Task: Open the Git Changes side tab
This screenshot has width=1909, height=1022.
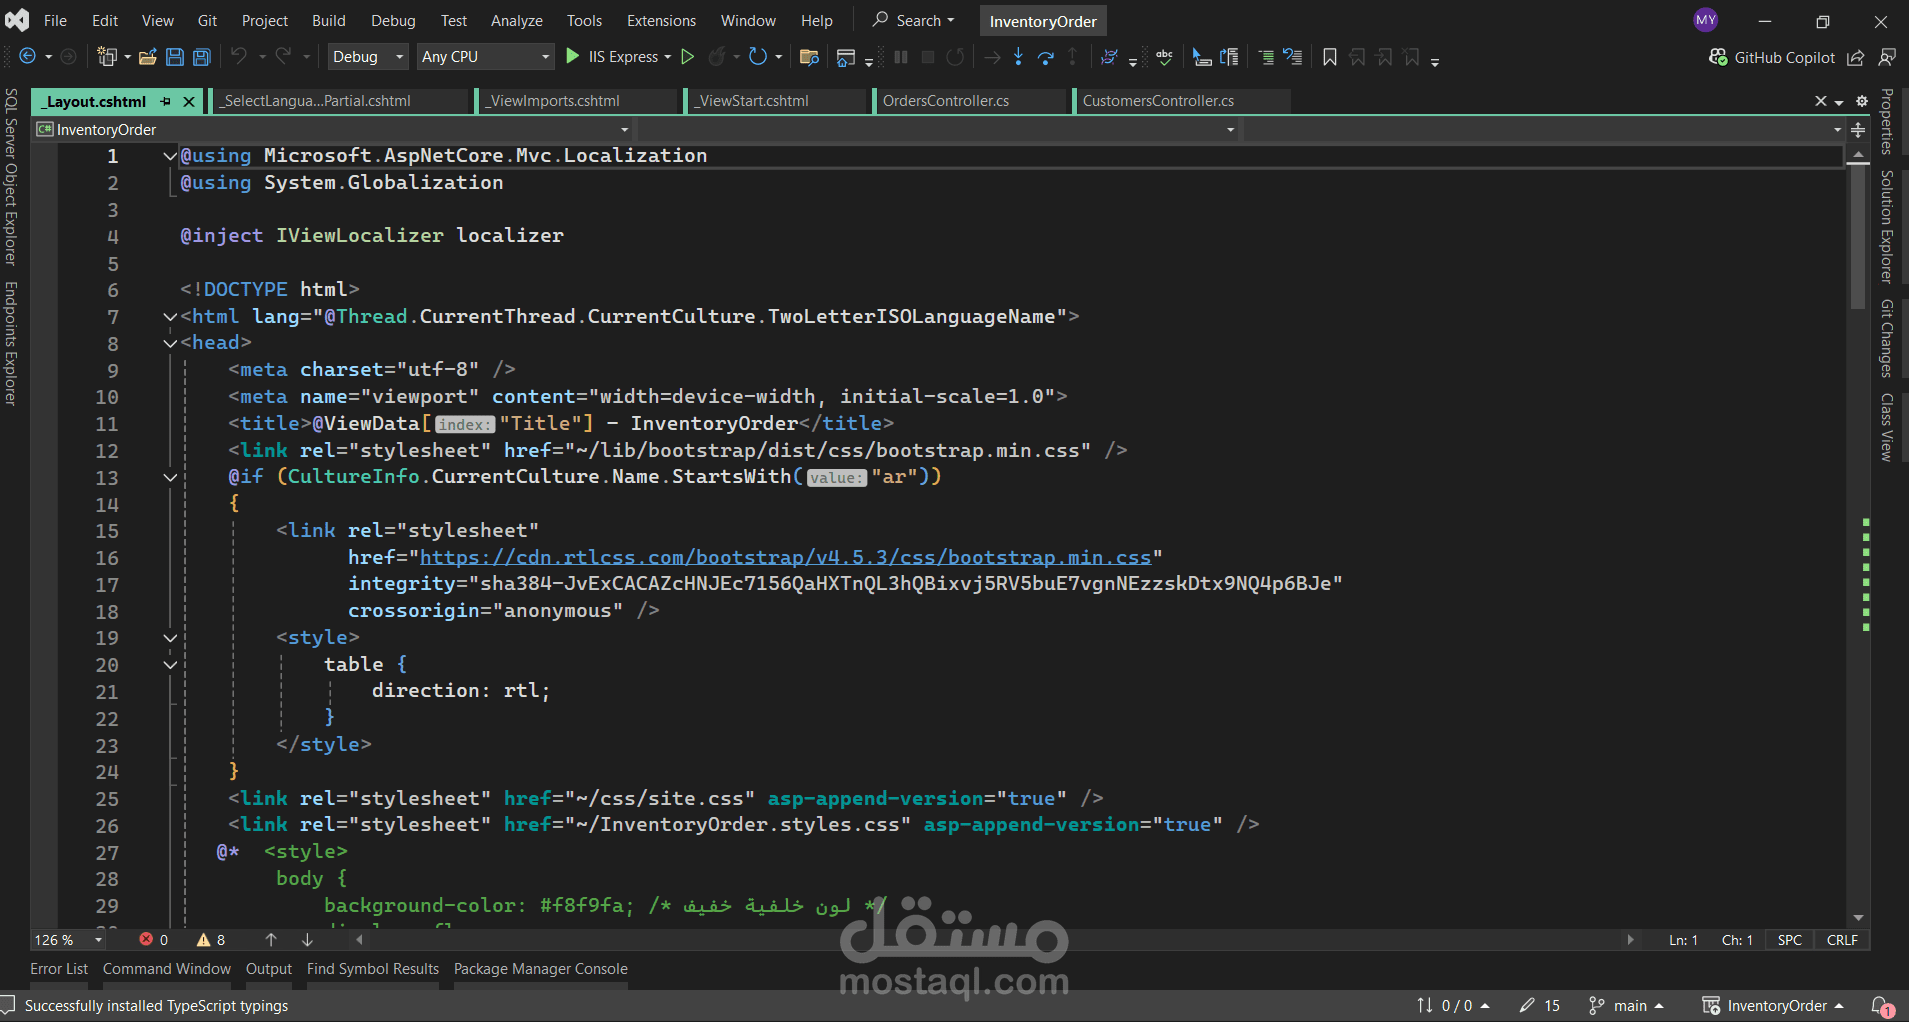Action: [1887, 338]
